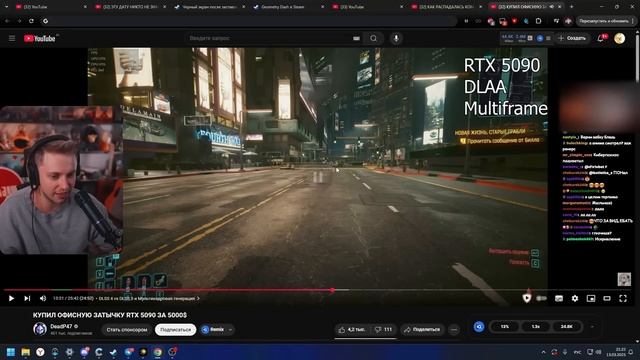Viewport: 640px width, 360px height.
Task: Click the Создать button
Action: (572, 38)
